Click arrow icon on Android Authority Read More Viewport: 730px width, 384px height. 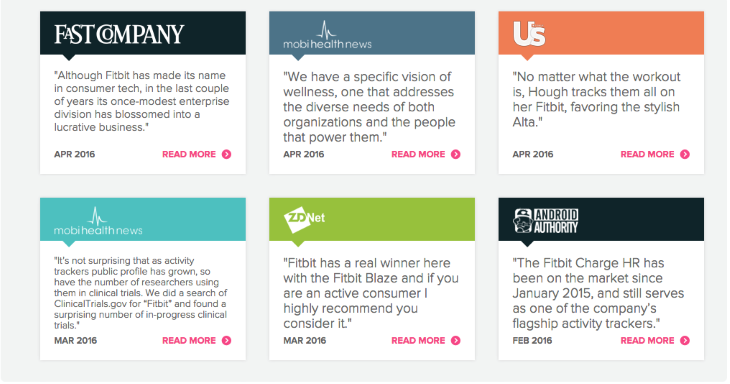tap(685, 340)
